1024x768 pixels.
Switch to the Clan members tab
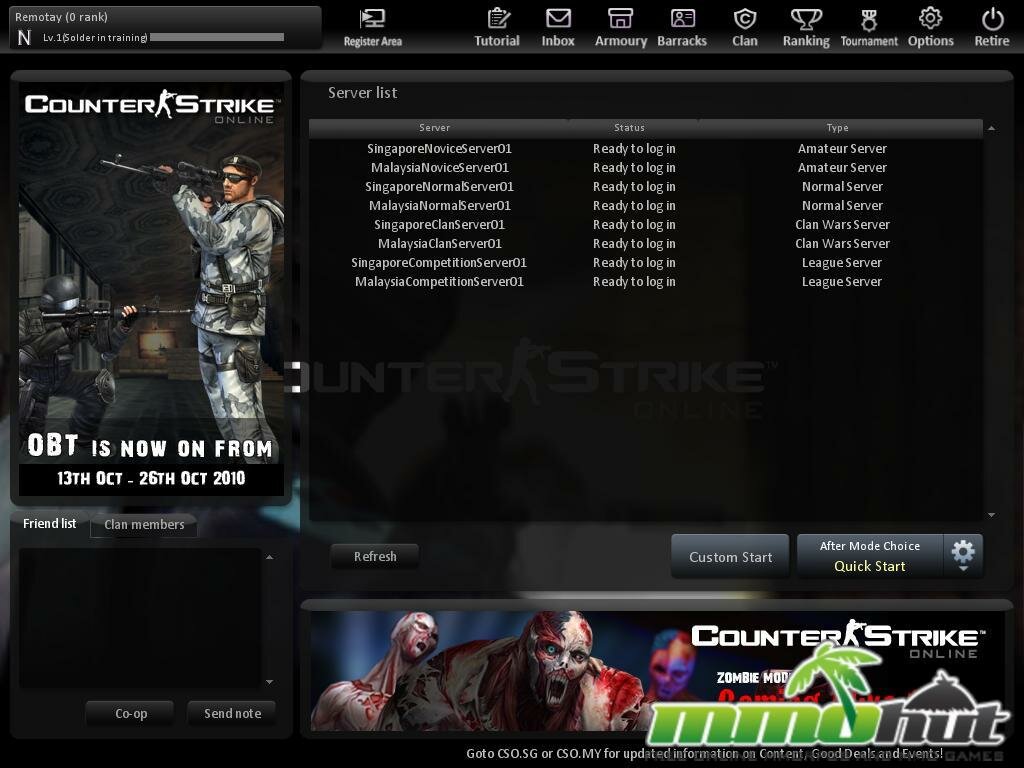coord(144,524)
